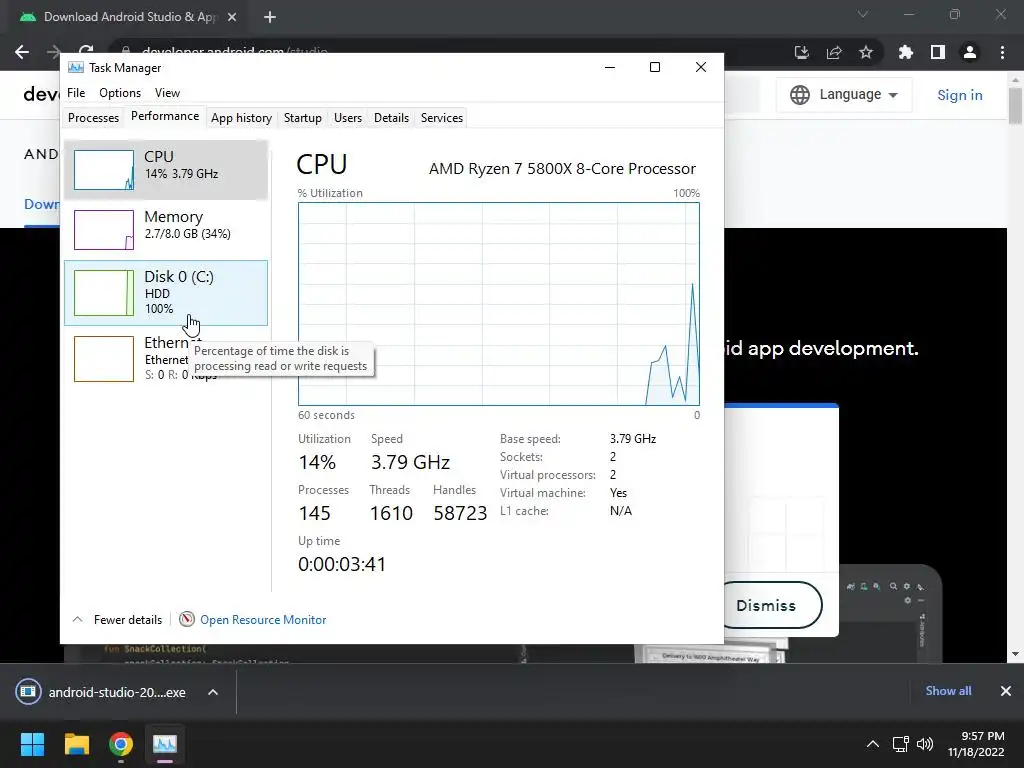Click the Sign in link
The width and height of the screenshot is (1024, 768).
(959, 95)
